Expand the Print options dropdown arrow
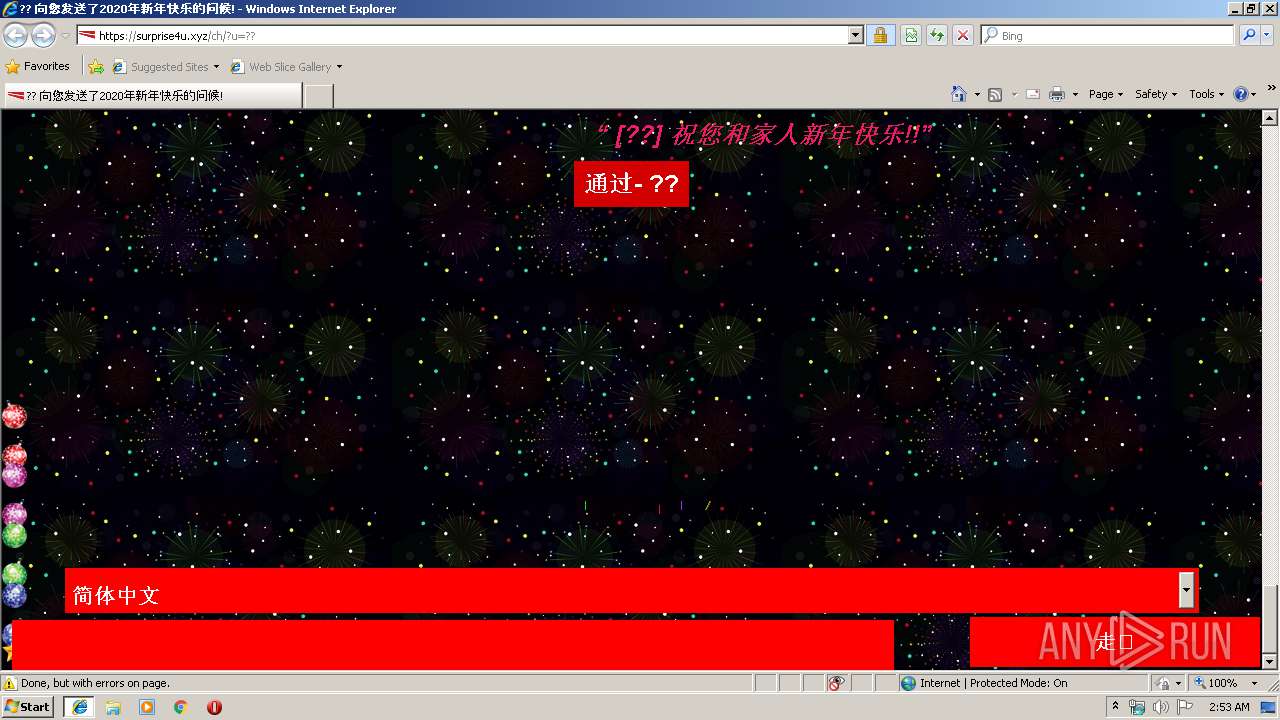Viewport: 1280px width, 720px height. point(1075,94)
